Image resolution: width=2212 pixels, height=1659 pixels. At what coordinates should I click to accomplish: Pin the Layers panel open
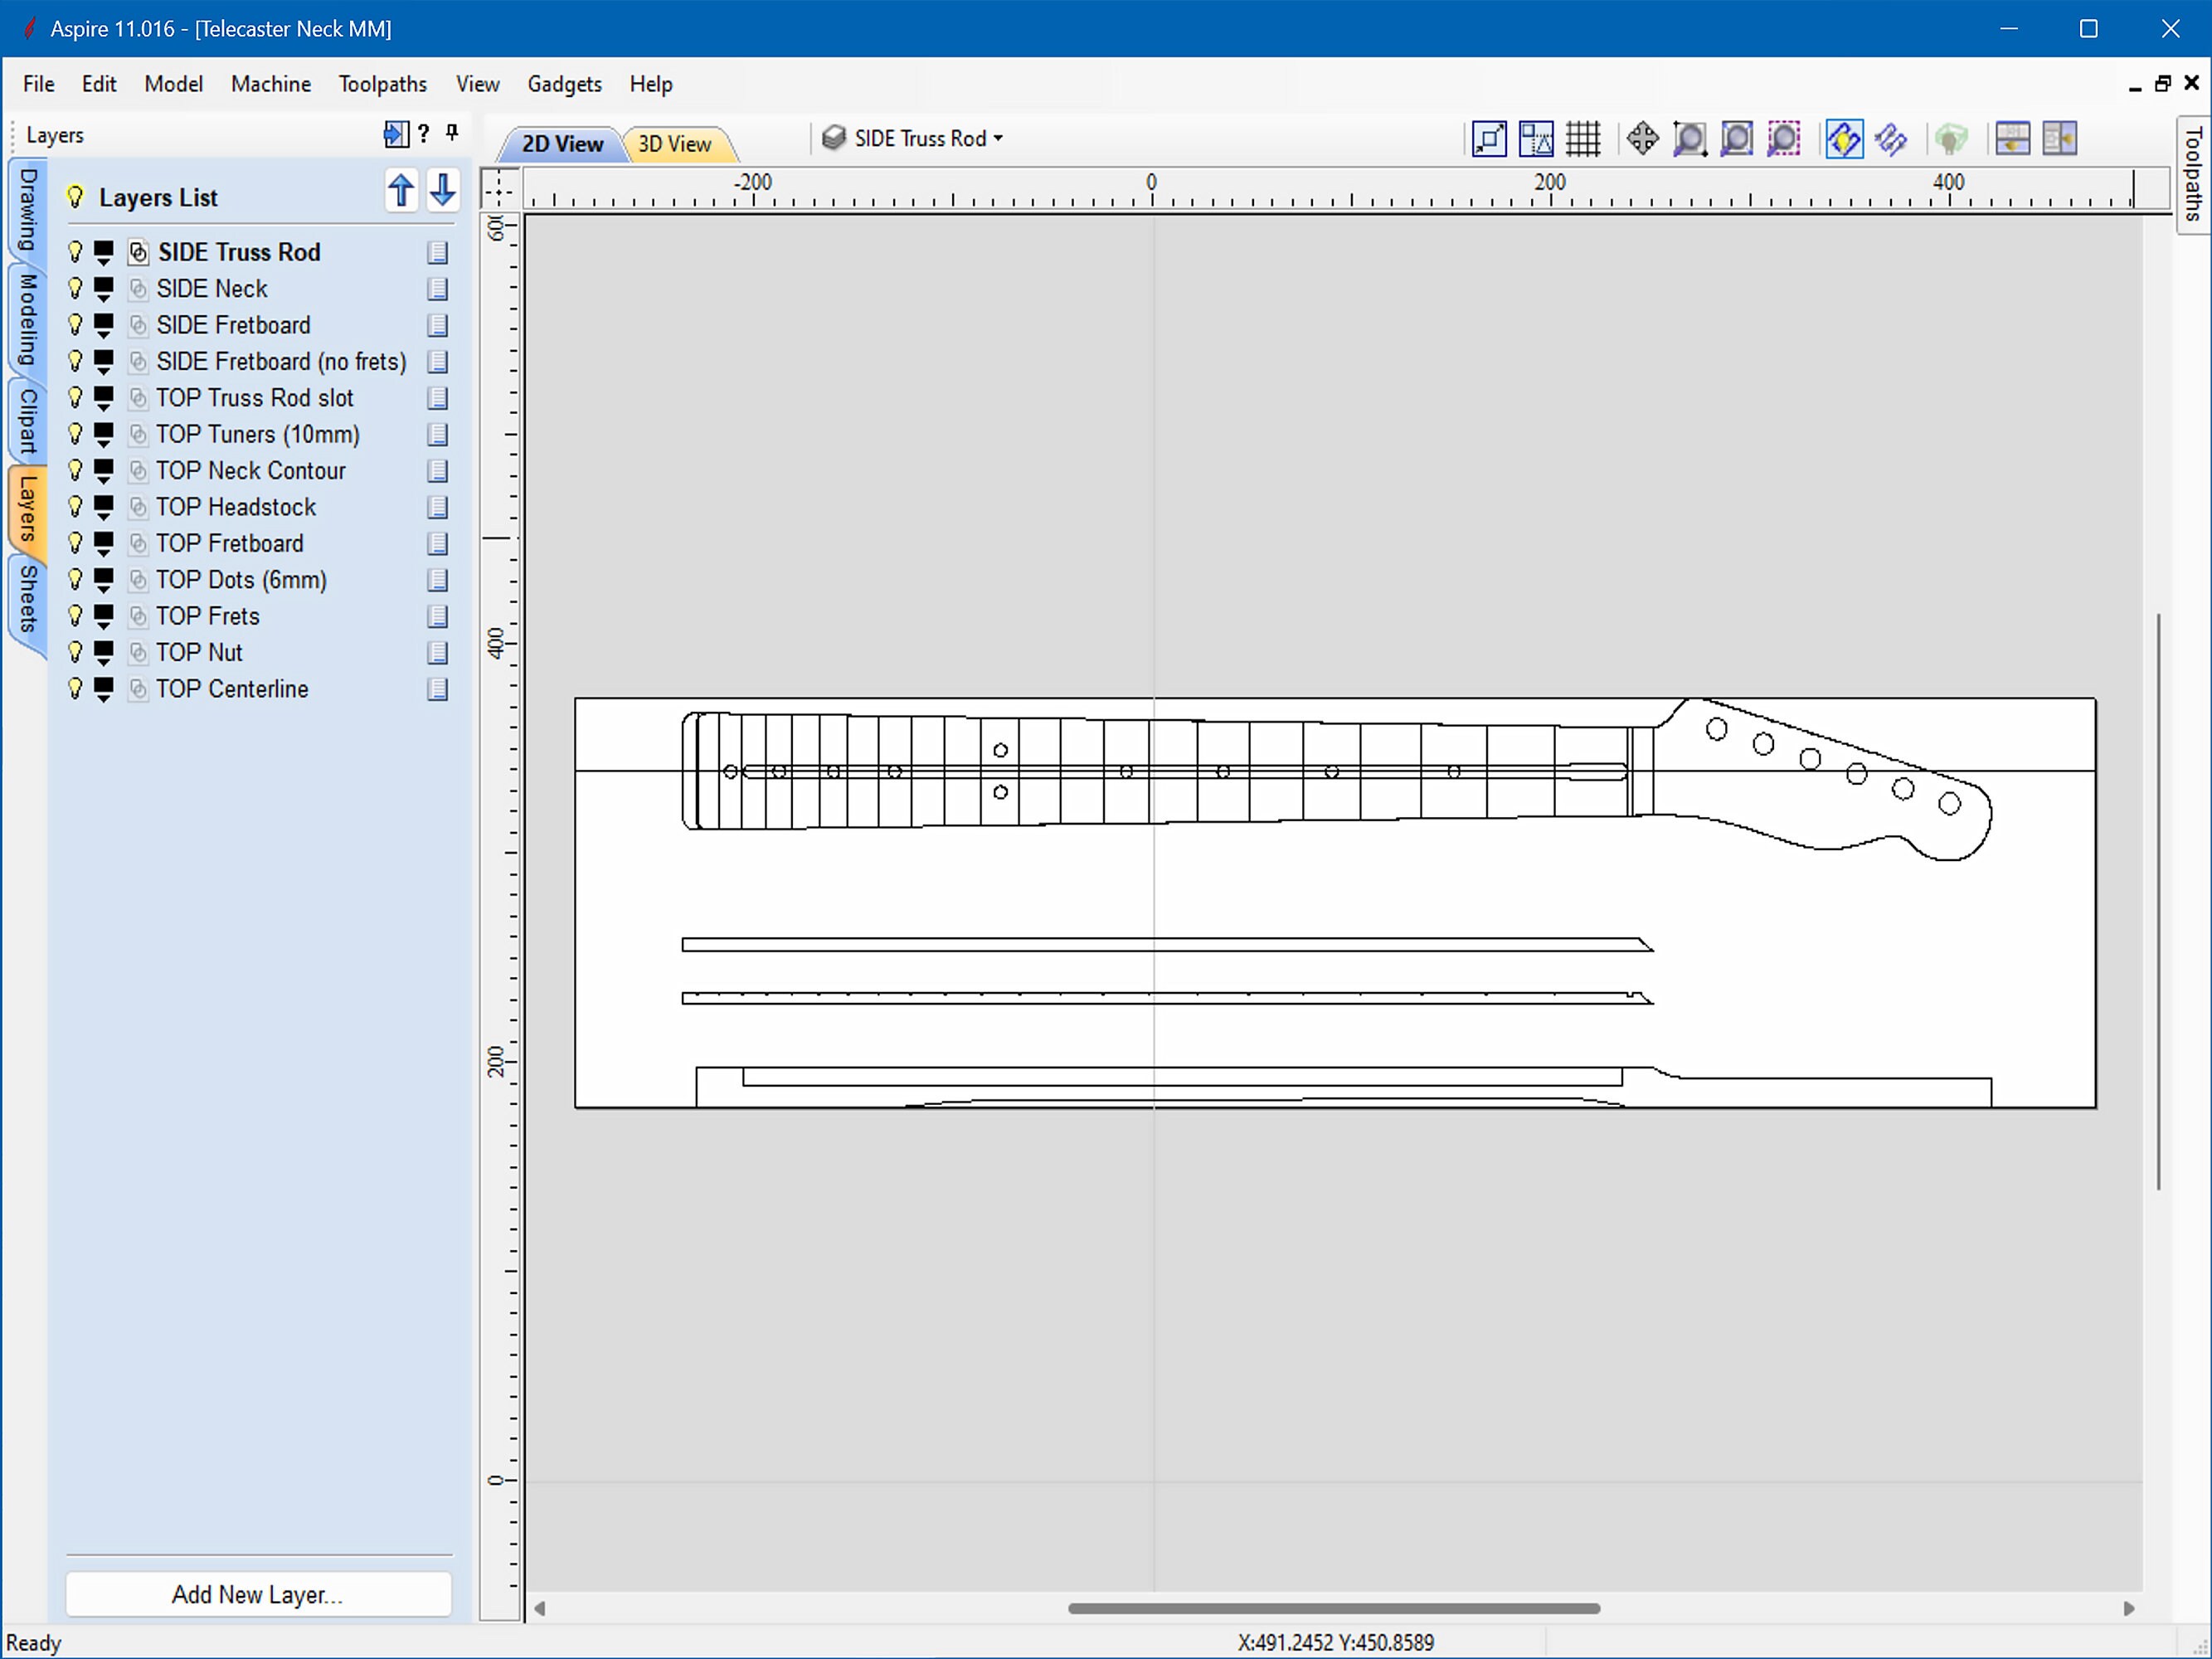point(452,134)
